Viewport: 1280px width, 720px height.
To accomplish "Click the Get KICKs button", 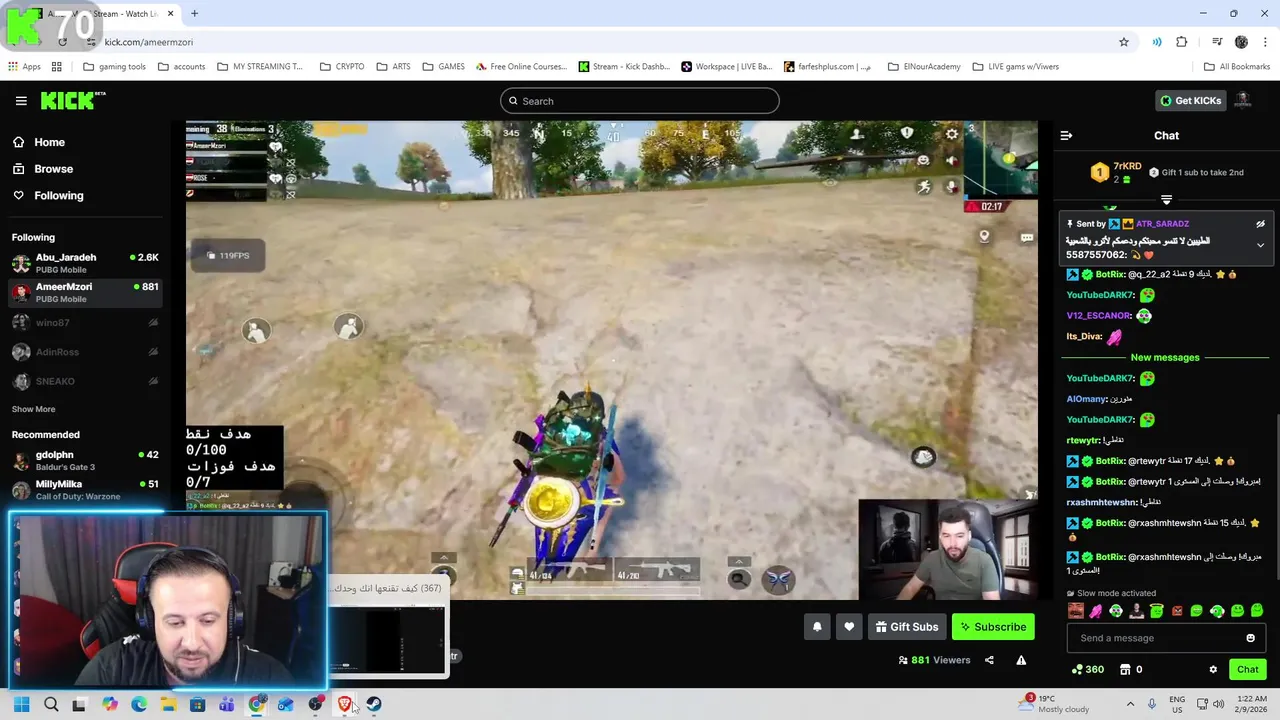I will [1190, 101].
